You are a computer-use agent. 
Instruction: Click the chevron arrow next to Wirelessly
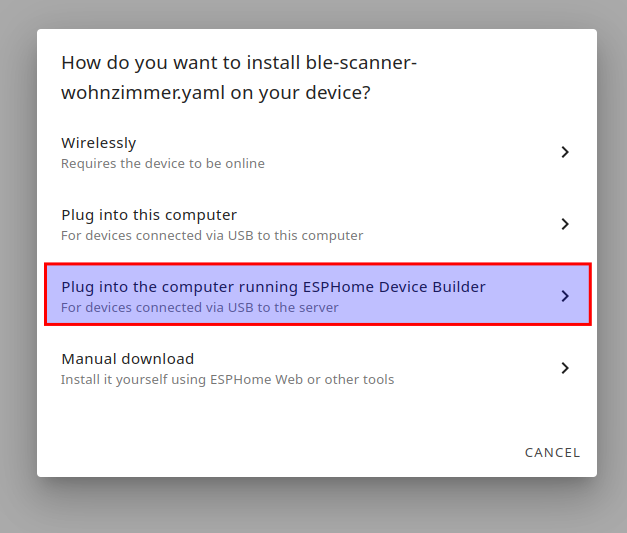tap(565, 152)
